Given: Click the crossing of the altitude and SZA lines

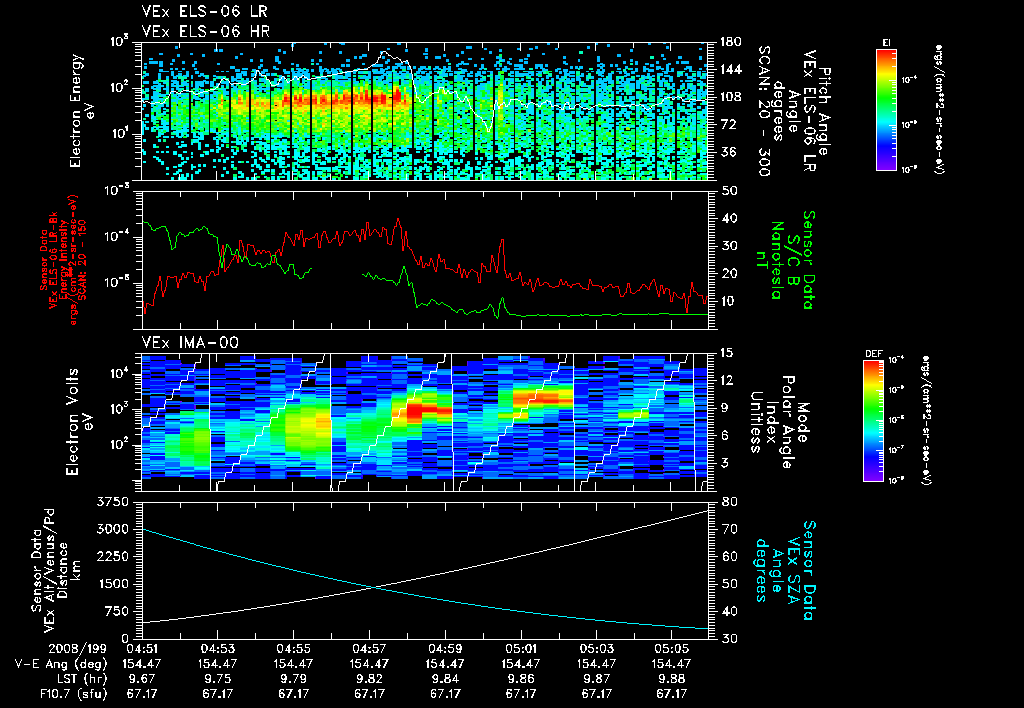Looking at the screenshot, I should click(x=373, y=588).
